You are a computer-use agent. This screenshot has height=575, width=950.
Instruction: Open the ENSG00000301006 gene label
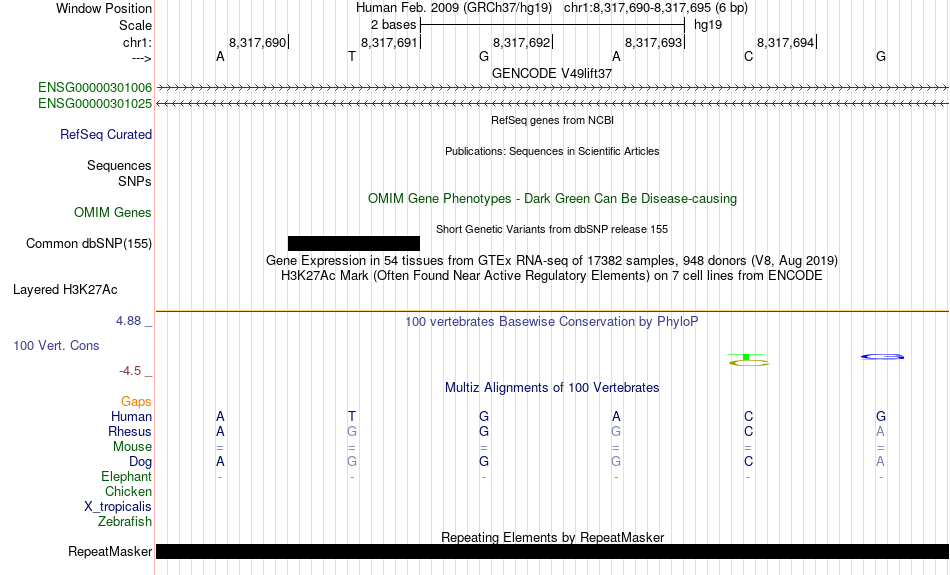[x=95, y=88]
